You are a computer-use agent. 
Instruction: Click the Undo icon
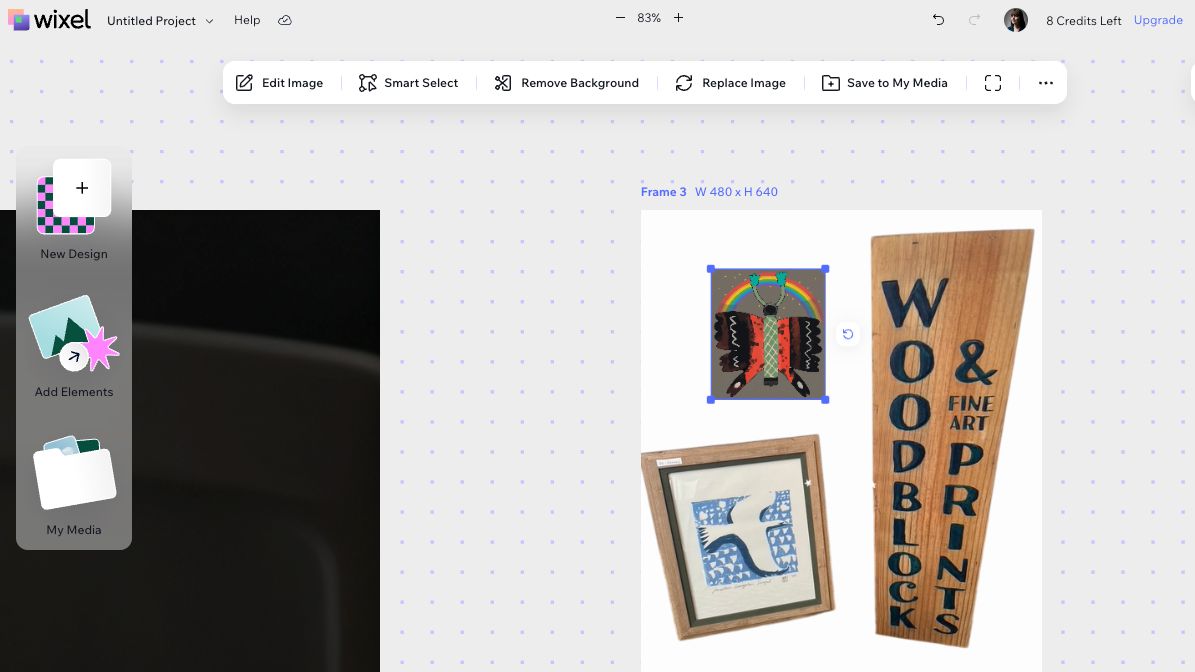coord(938,20)
